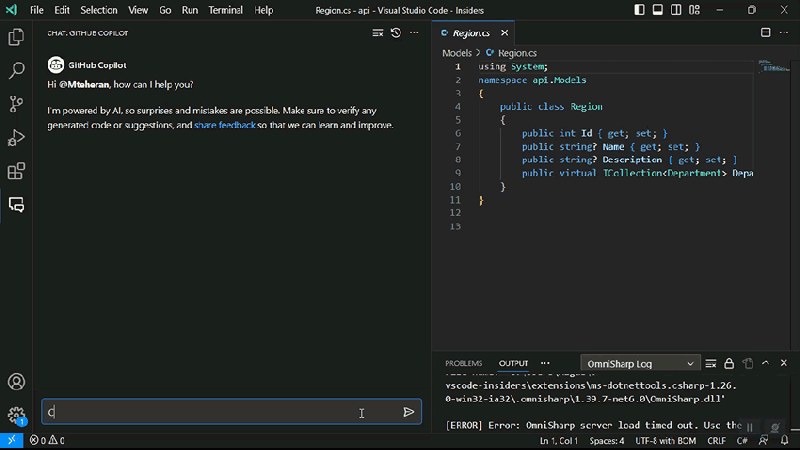
Task: Open the Run menu
Action: click(190, 10)
